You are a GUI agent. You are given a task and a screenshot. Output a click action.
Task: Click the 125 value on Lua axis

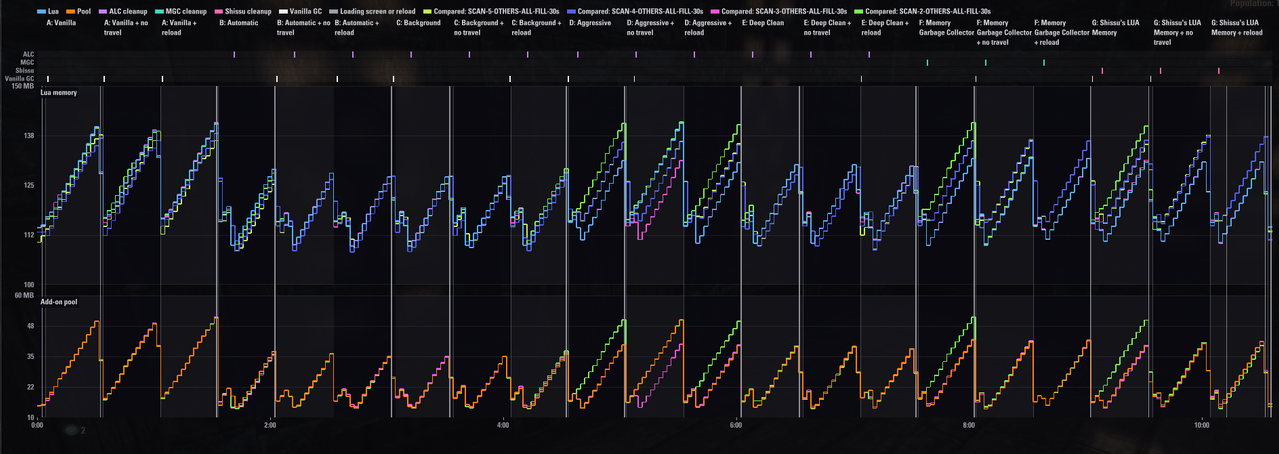28,185
